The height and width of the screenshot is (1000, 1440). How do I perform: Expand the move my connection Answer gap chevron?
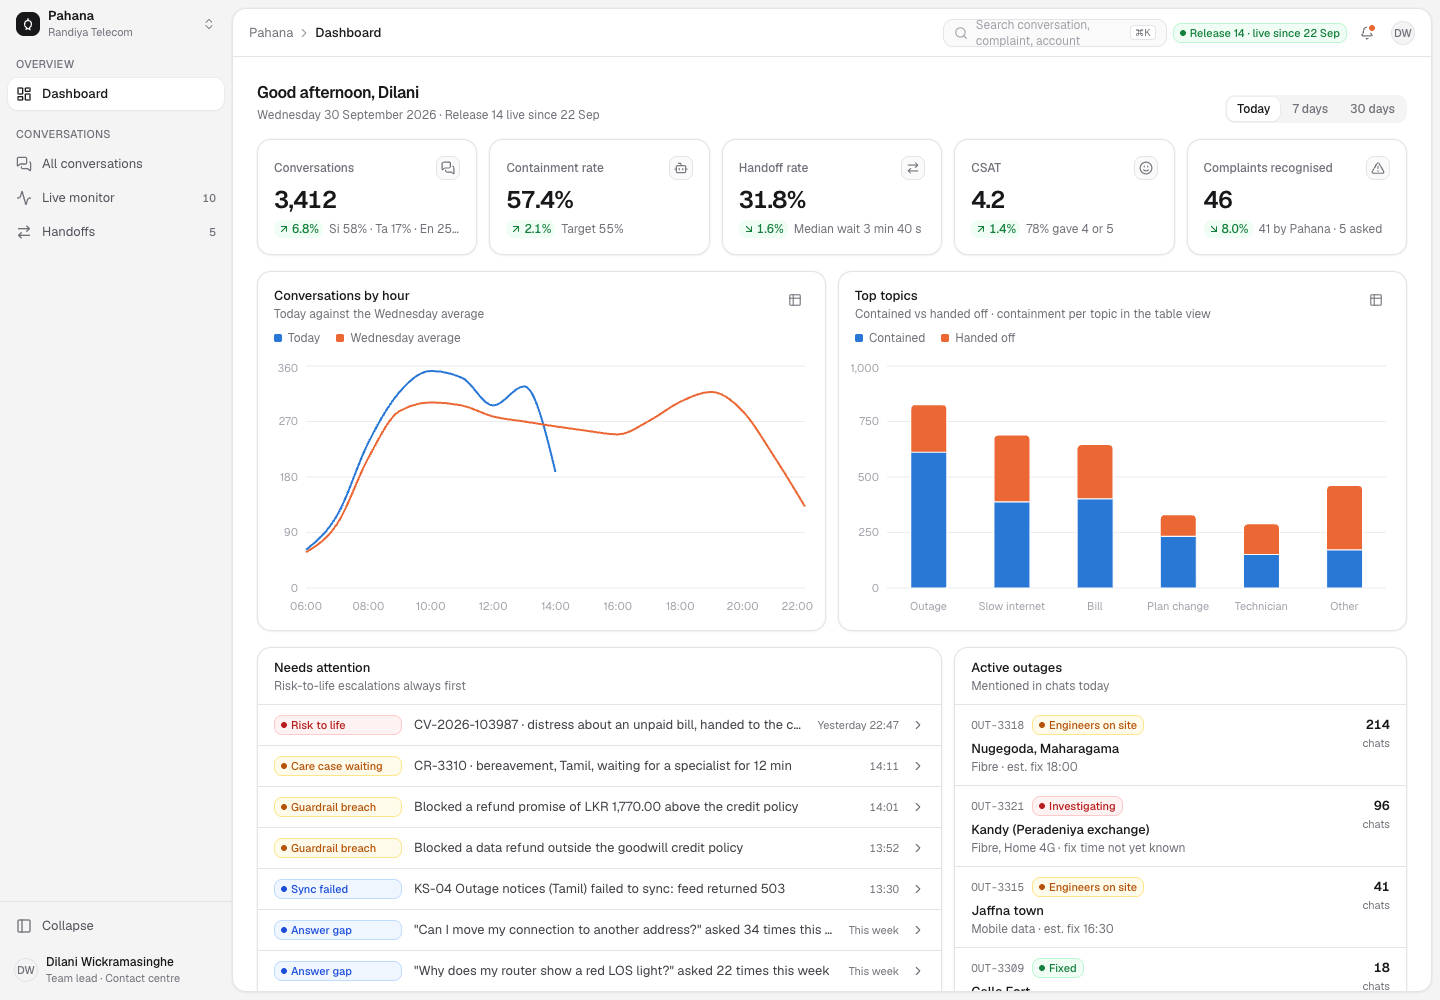[918, 930]
